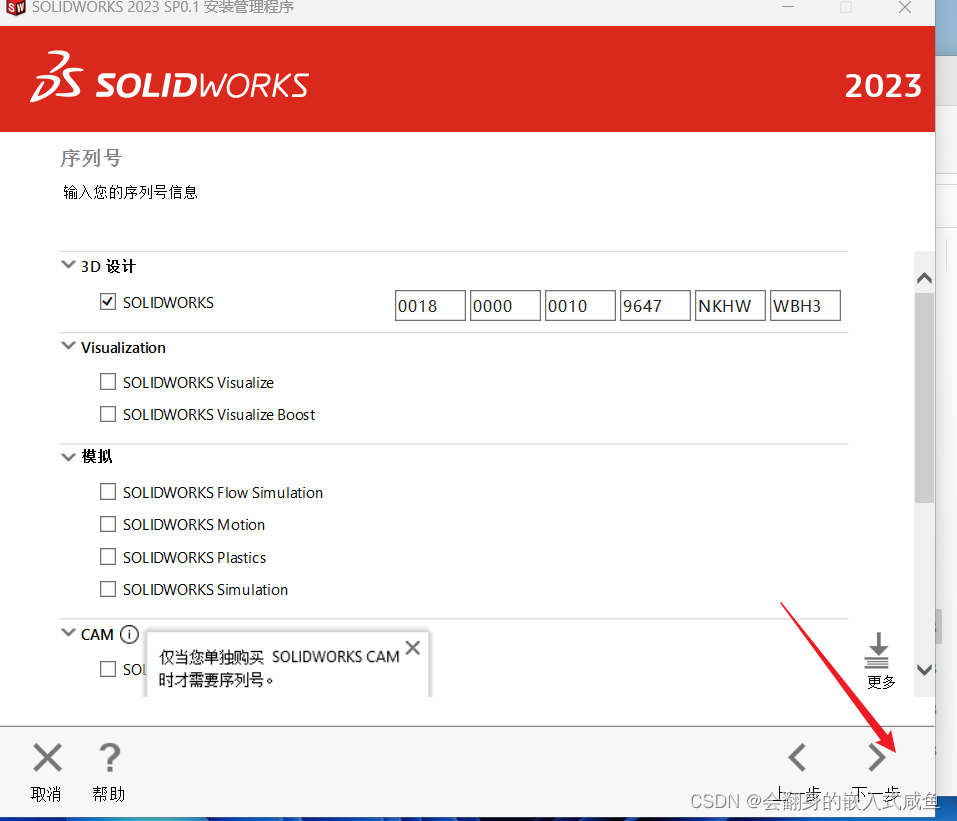Click serial field containing 0000
Screen dimensions: 957x821
tap(505, 305)
